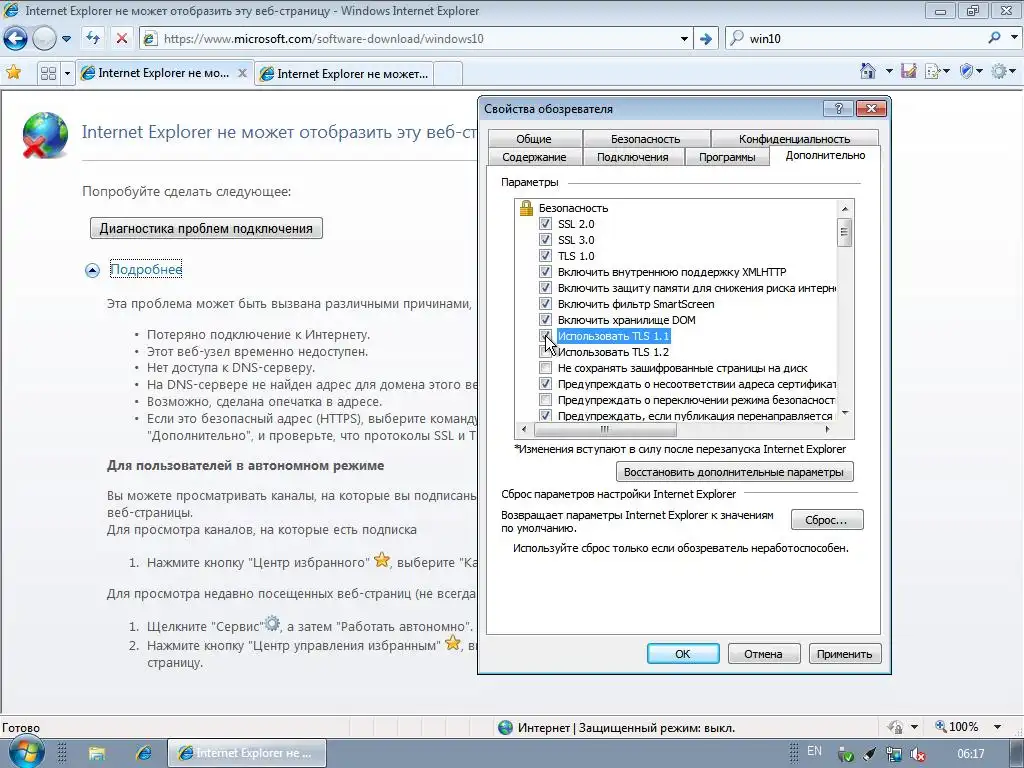Toggle the TLS 1.0 checkbox

[x=545, y=255]
